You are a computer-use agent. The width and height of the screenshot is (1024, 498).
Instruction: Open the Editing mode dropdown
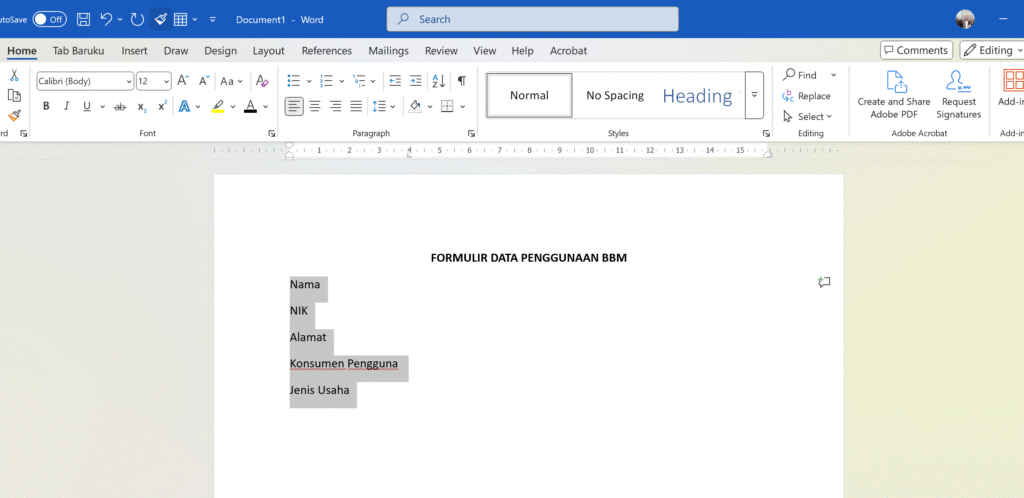tap(991, 50)
